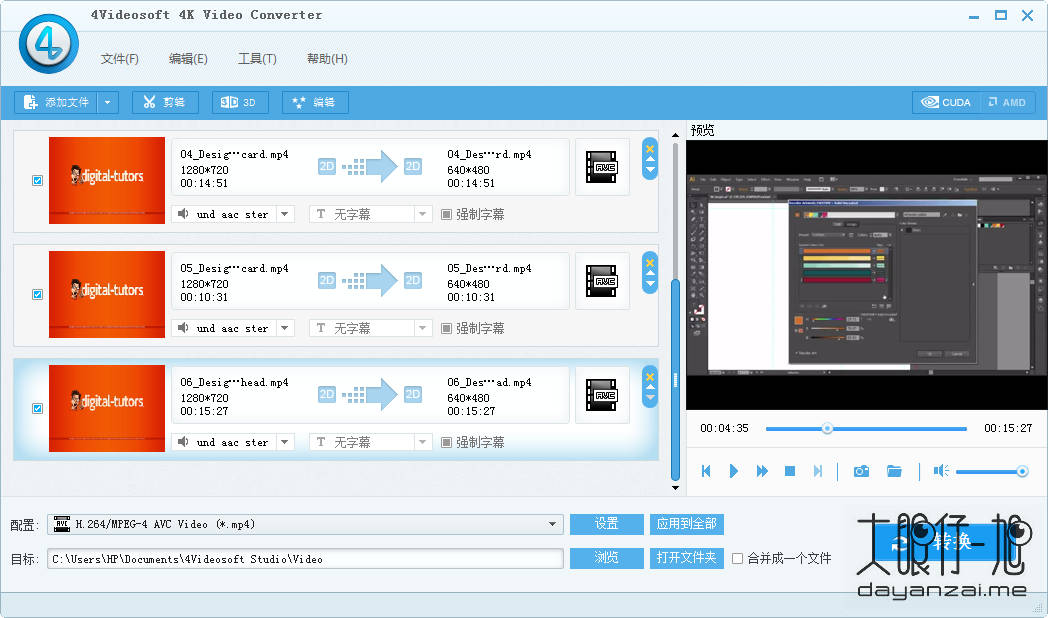Toggle forced subtitles (强制字幕) for 06_Design
This screenshot has height=618, width=1048.
click(446, 442)
